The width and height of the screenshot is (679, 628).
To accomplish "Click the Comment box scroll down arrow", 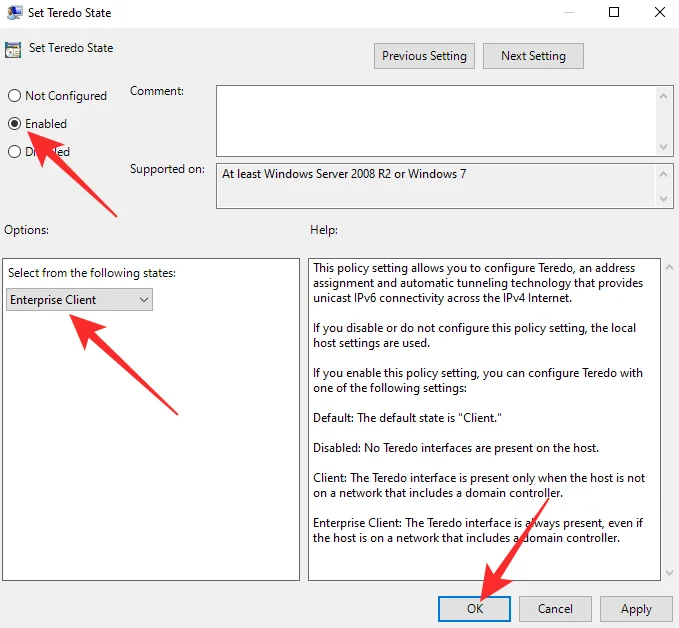I will point(663,147).
